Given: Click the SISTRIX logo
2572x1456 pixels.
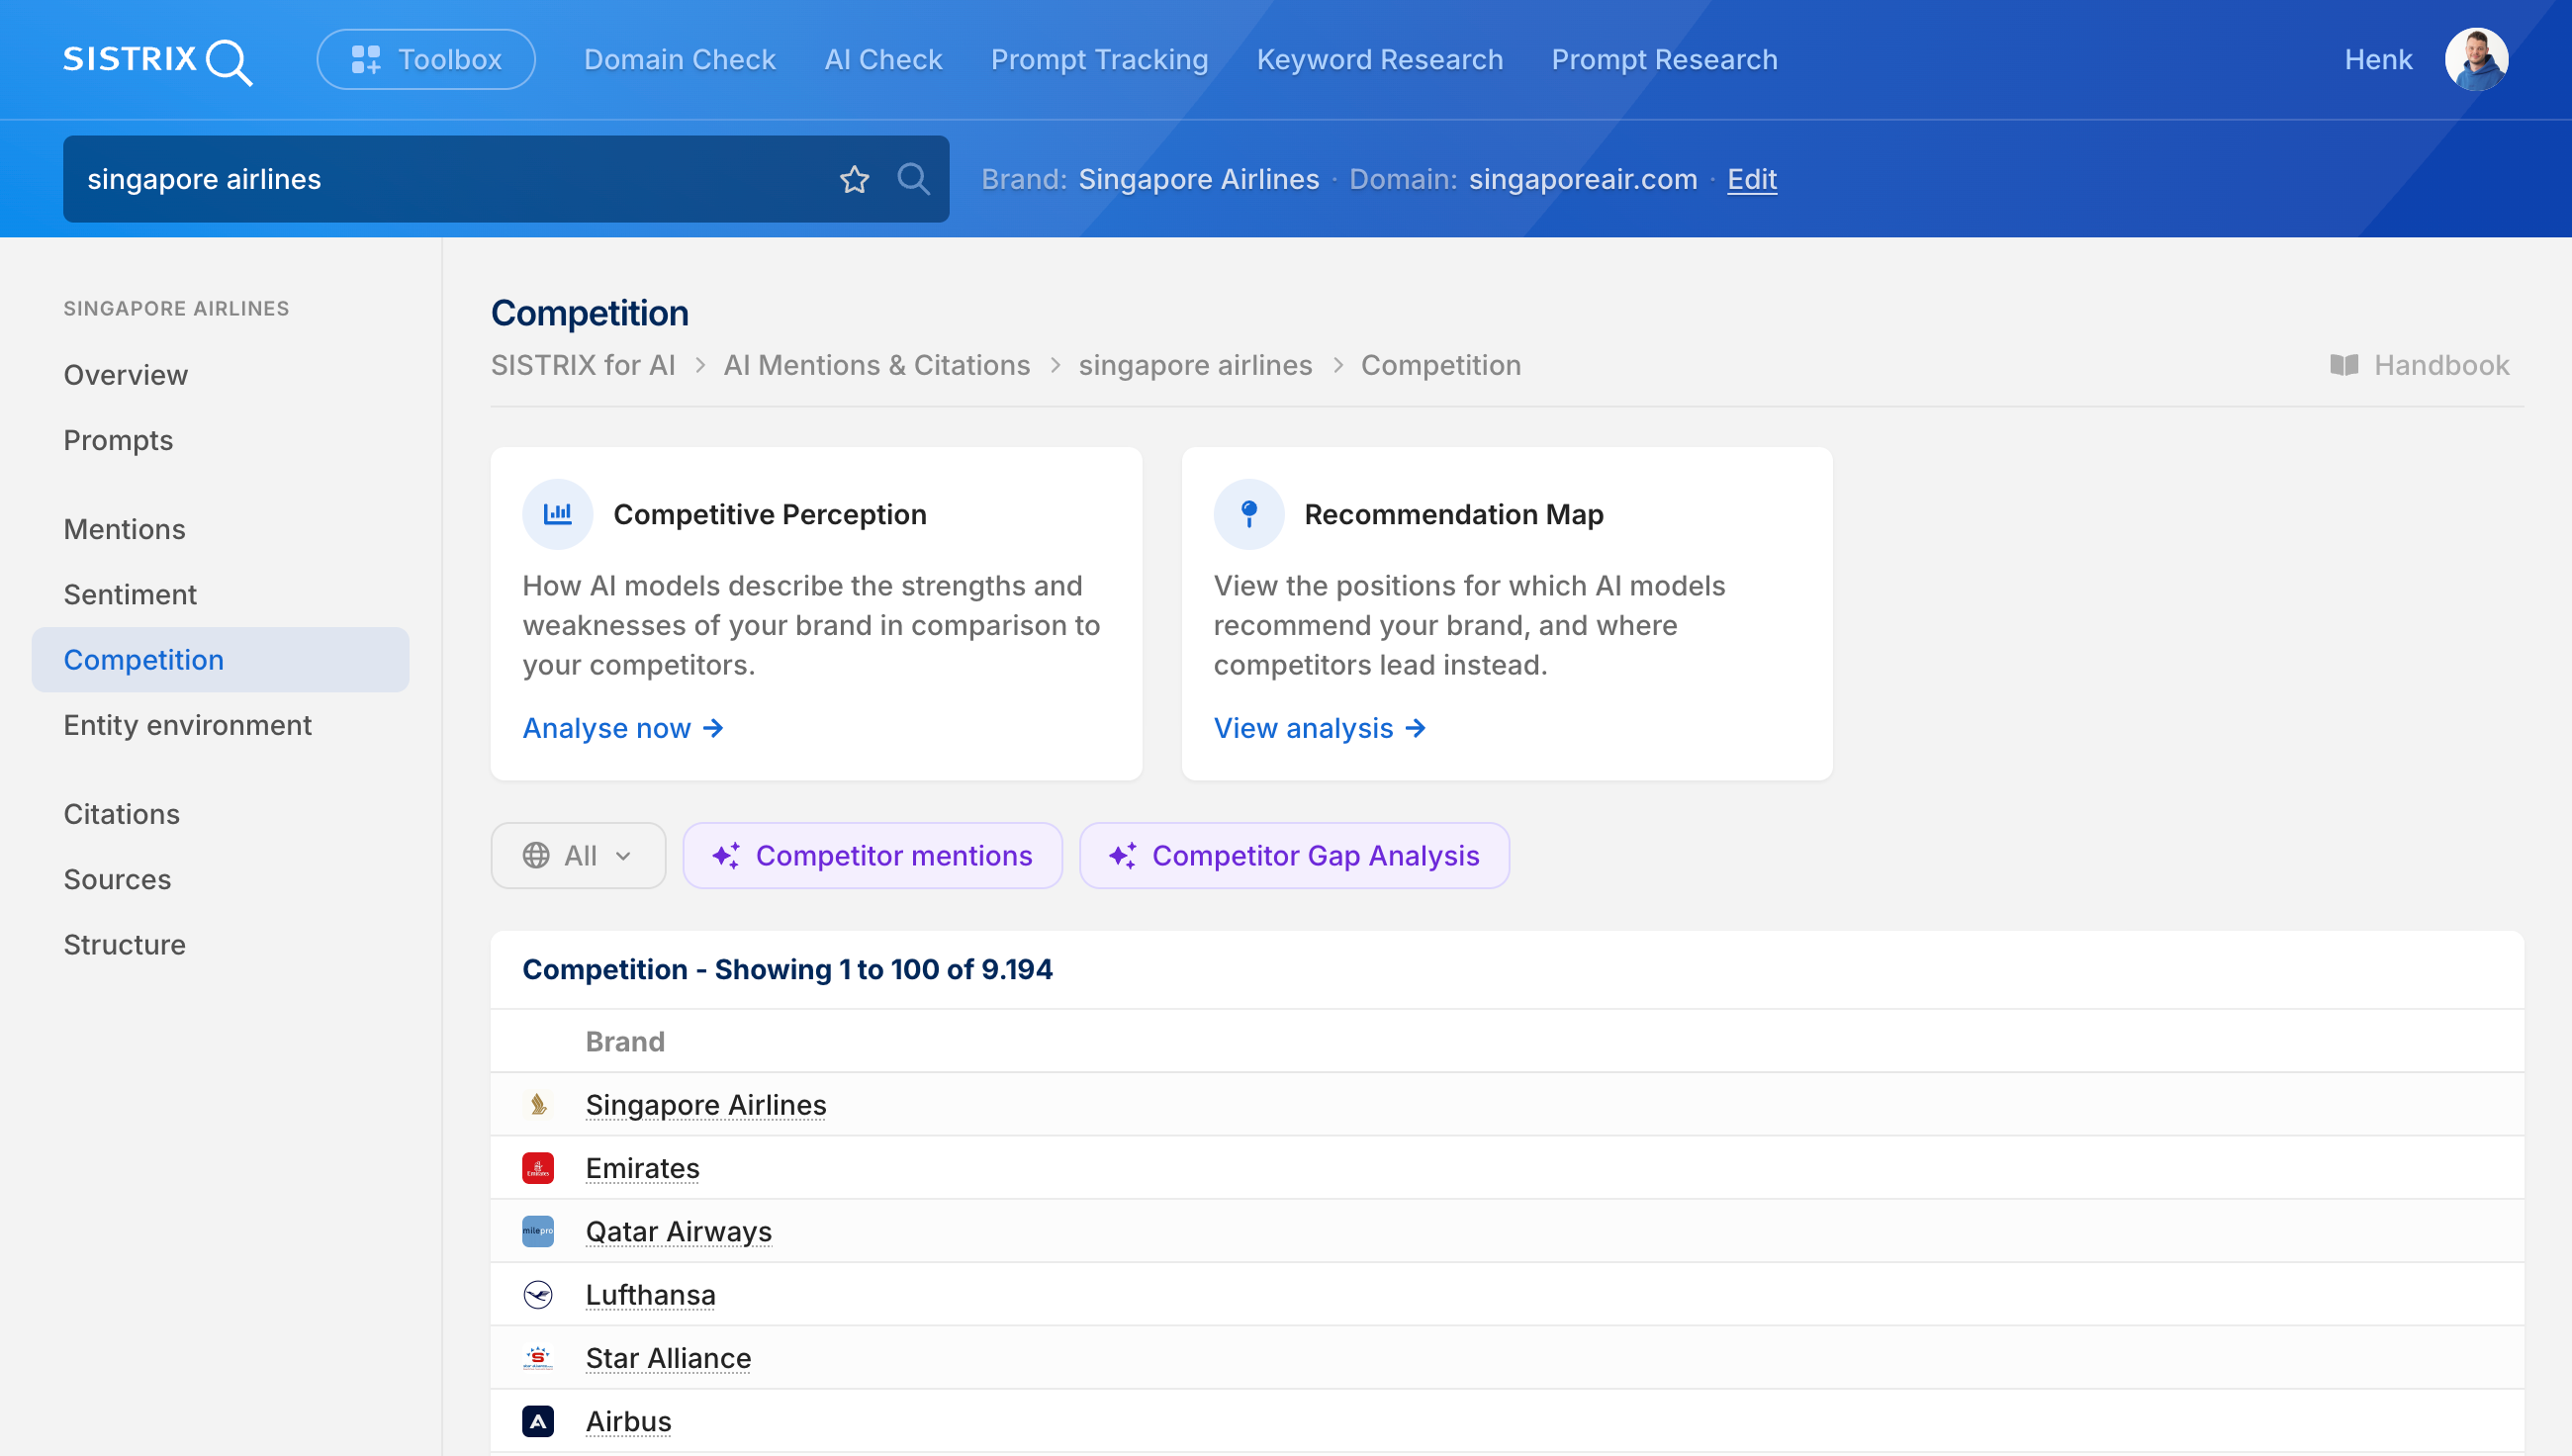Looking at the screenshot, I should 158,60.
